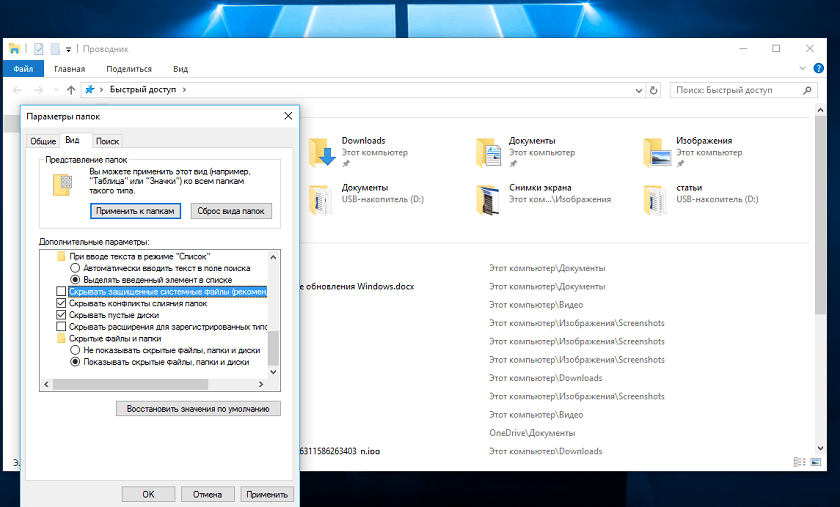Select the Изображения folder icon
Viewport: 840px width, 507px height.
(657, 153)
